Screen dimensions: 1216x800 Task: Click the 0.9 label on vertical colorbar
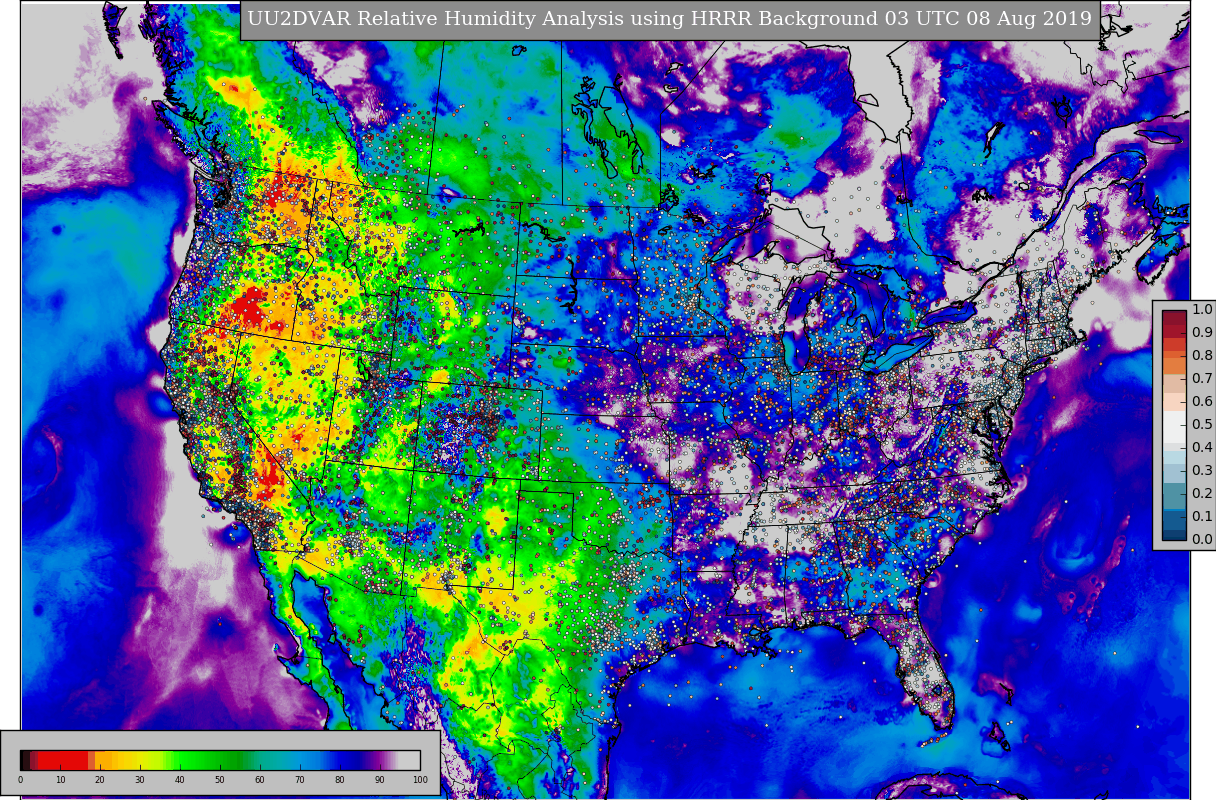[x=1202, y=333]
